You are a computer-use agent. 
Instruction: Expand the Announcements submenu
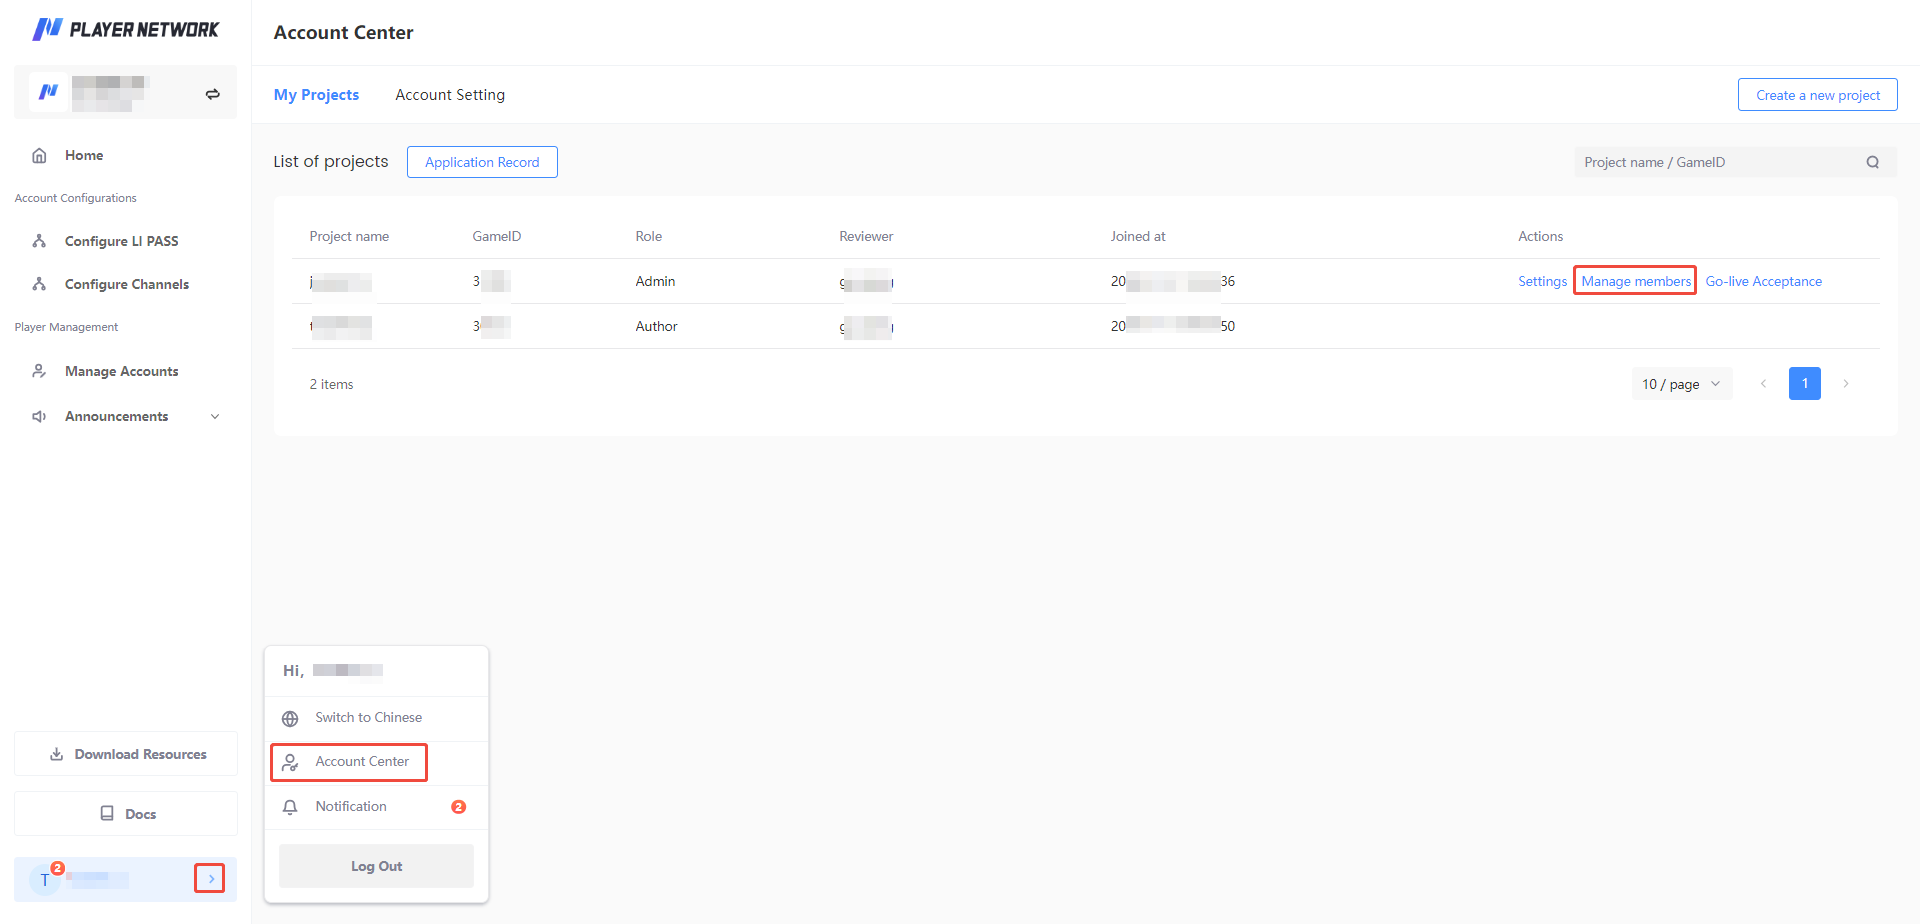[214, 417]
